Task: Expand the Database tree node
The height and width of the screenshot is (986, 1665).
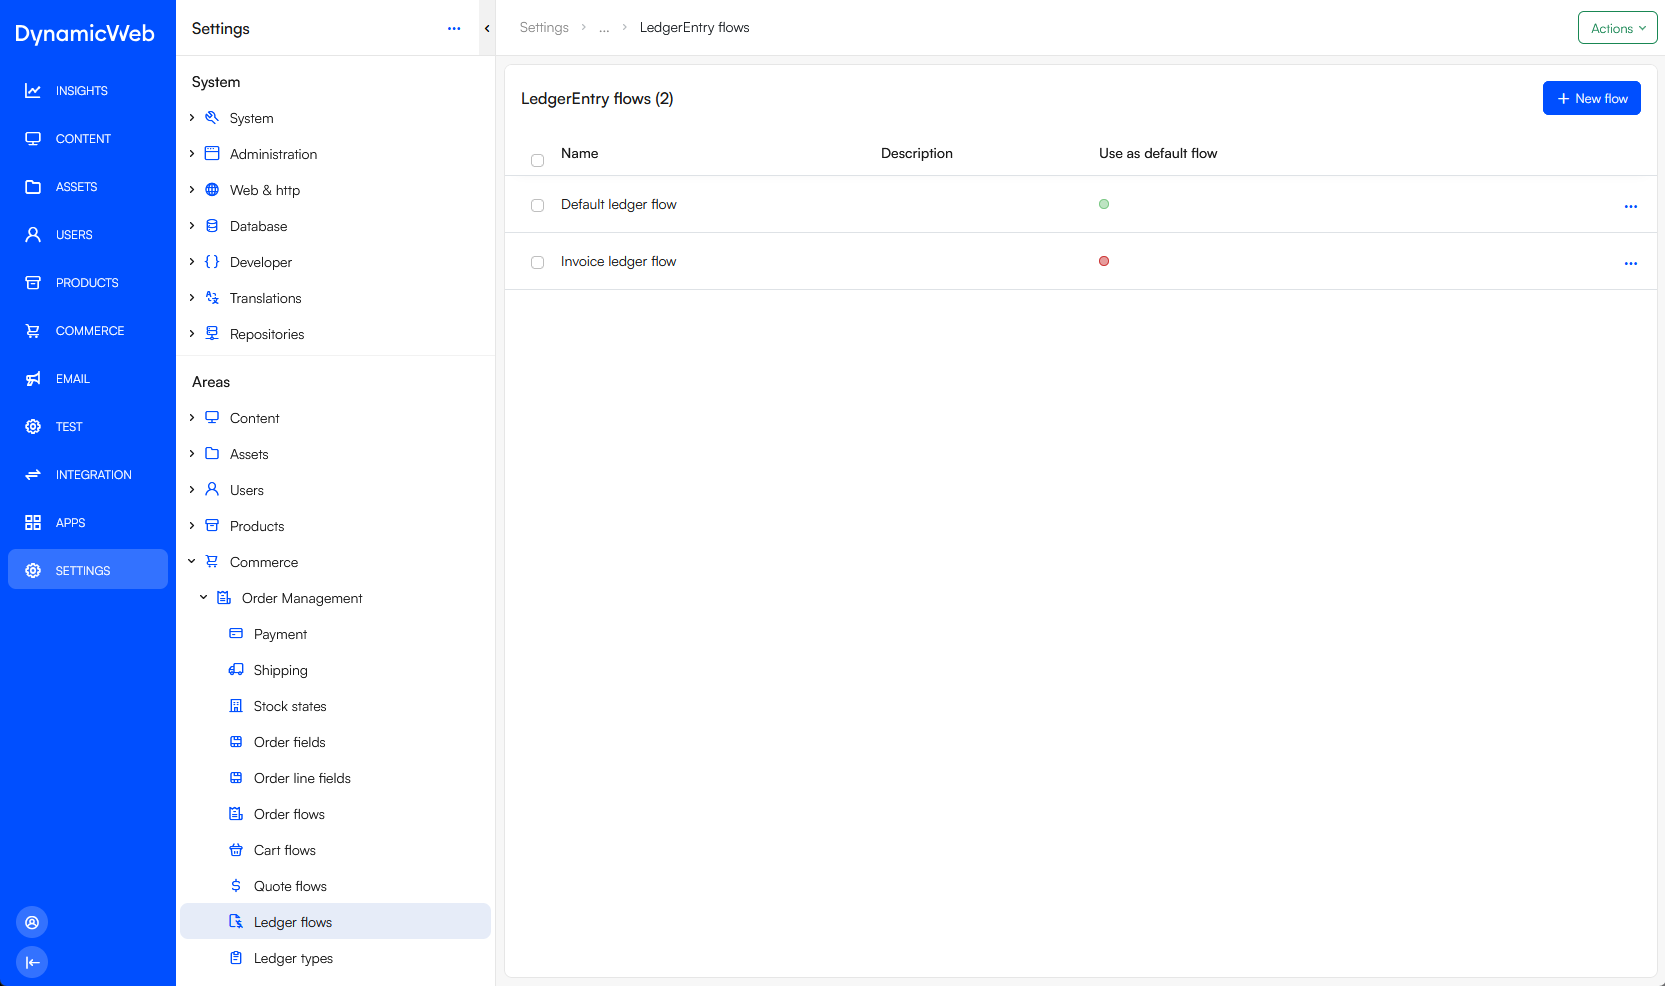Action: click(192, 226)
